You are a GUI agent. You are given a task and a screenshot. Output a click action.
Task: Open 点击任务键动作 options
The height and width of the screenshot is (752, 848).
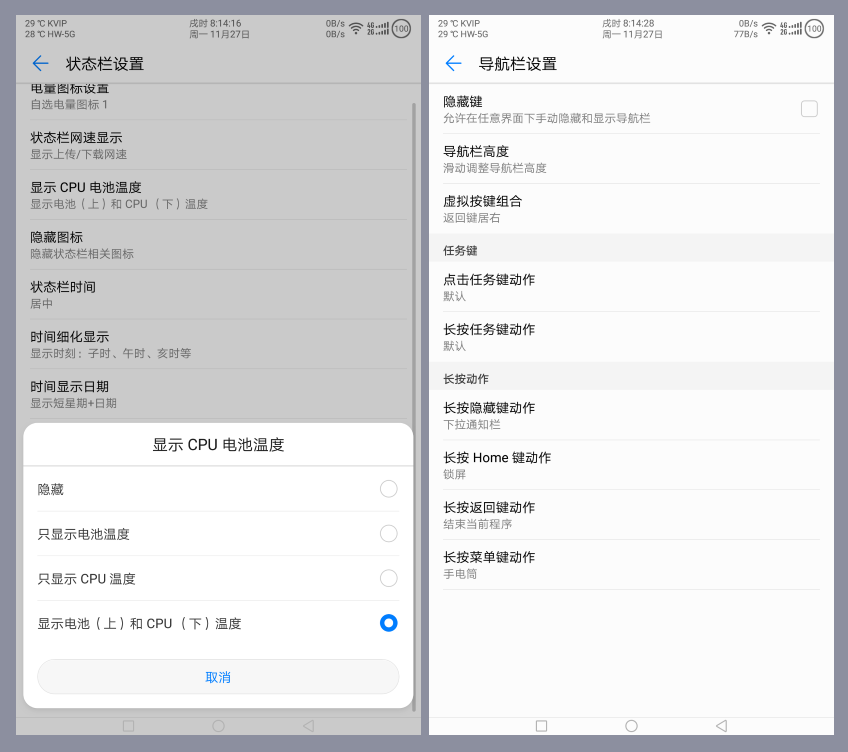point(630,287)
